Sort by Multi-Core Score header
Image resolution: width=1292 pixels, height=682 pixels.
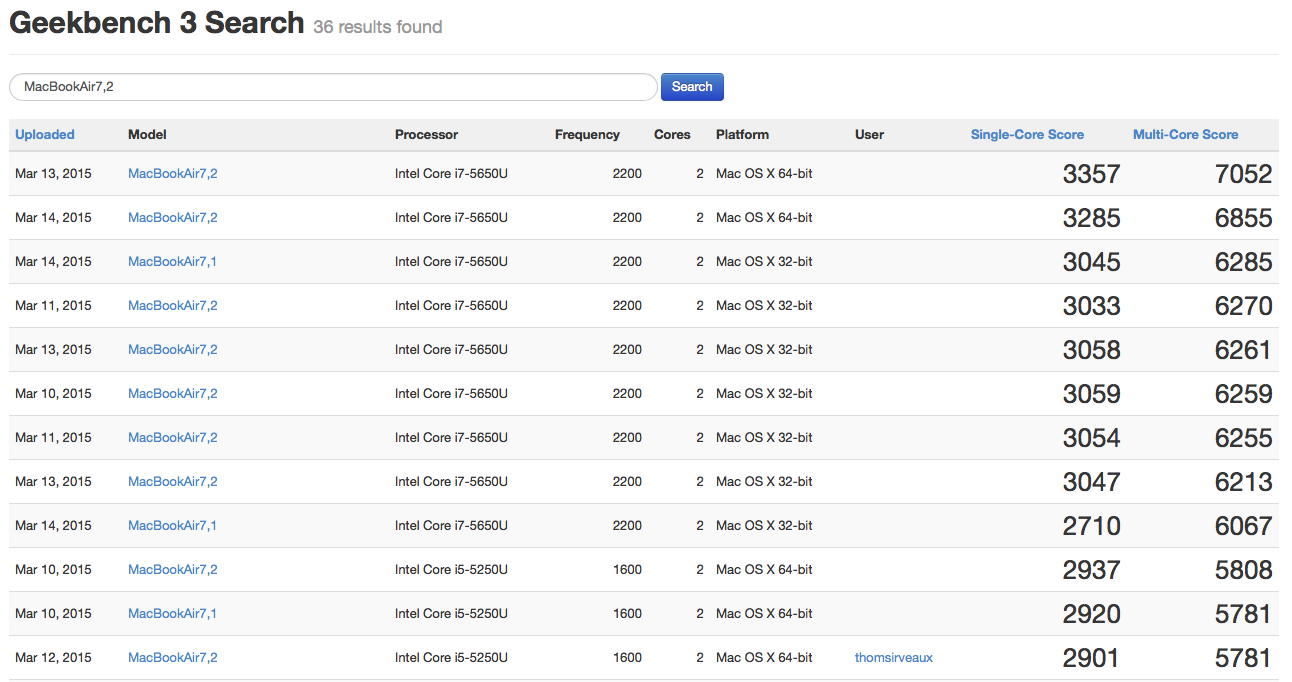coord(1185,134)
